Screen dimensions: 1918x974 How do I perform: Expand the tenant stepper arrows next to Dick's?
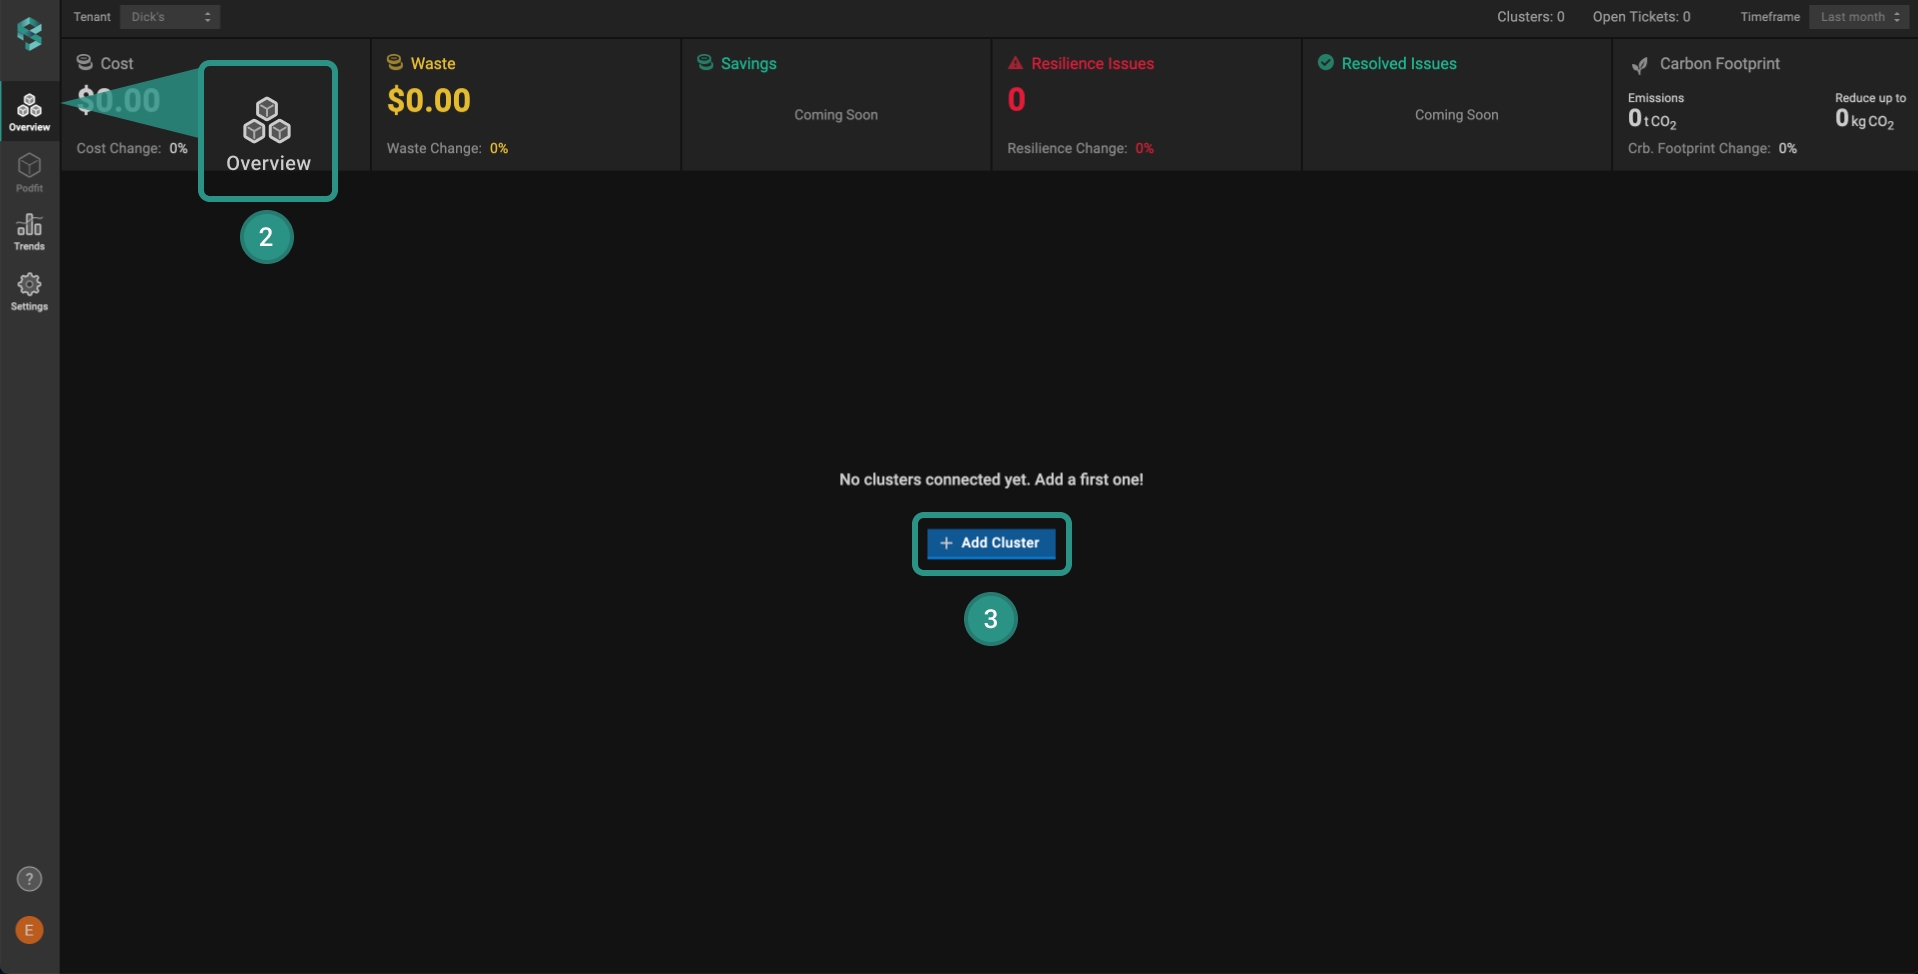click(x=207, y=16)
